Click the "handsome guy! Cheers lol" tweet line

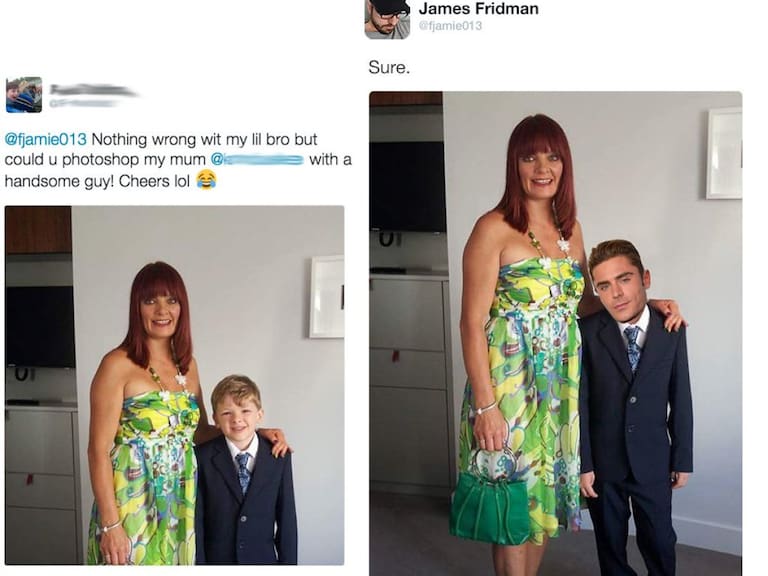tap(98, 181)
